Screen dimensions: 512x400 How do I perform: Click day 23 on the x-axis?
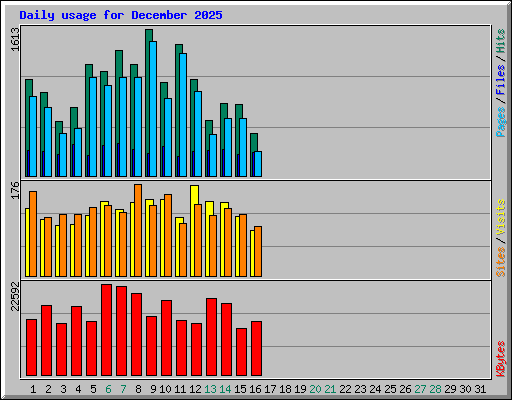360,389
